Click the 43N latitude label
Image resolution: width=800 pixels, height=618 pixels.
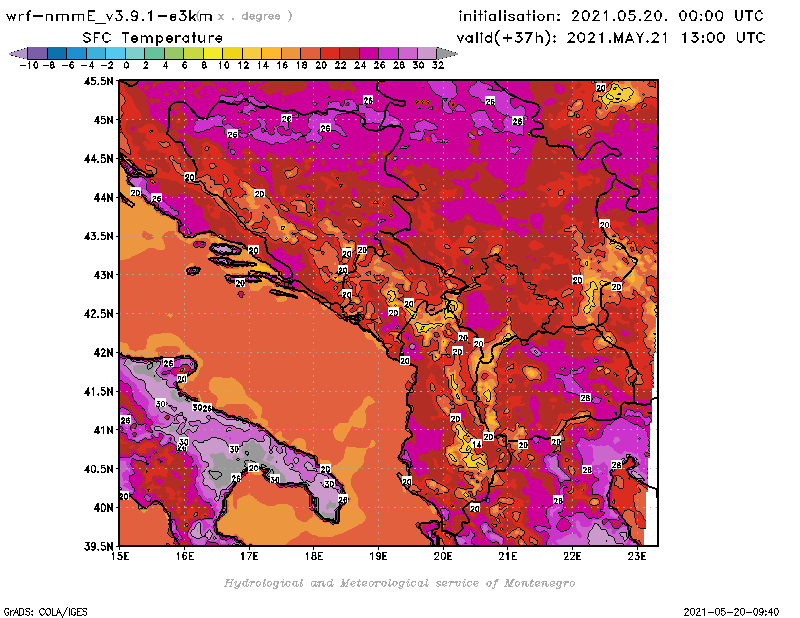[103, 275]
